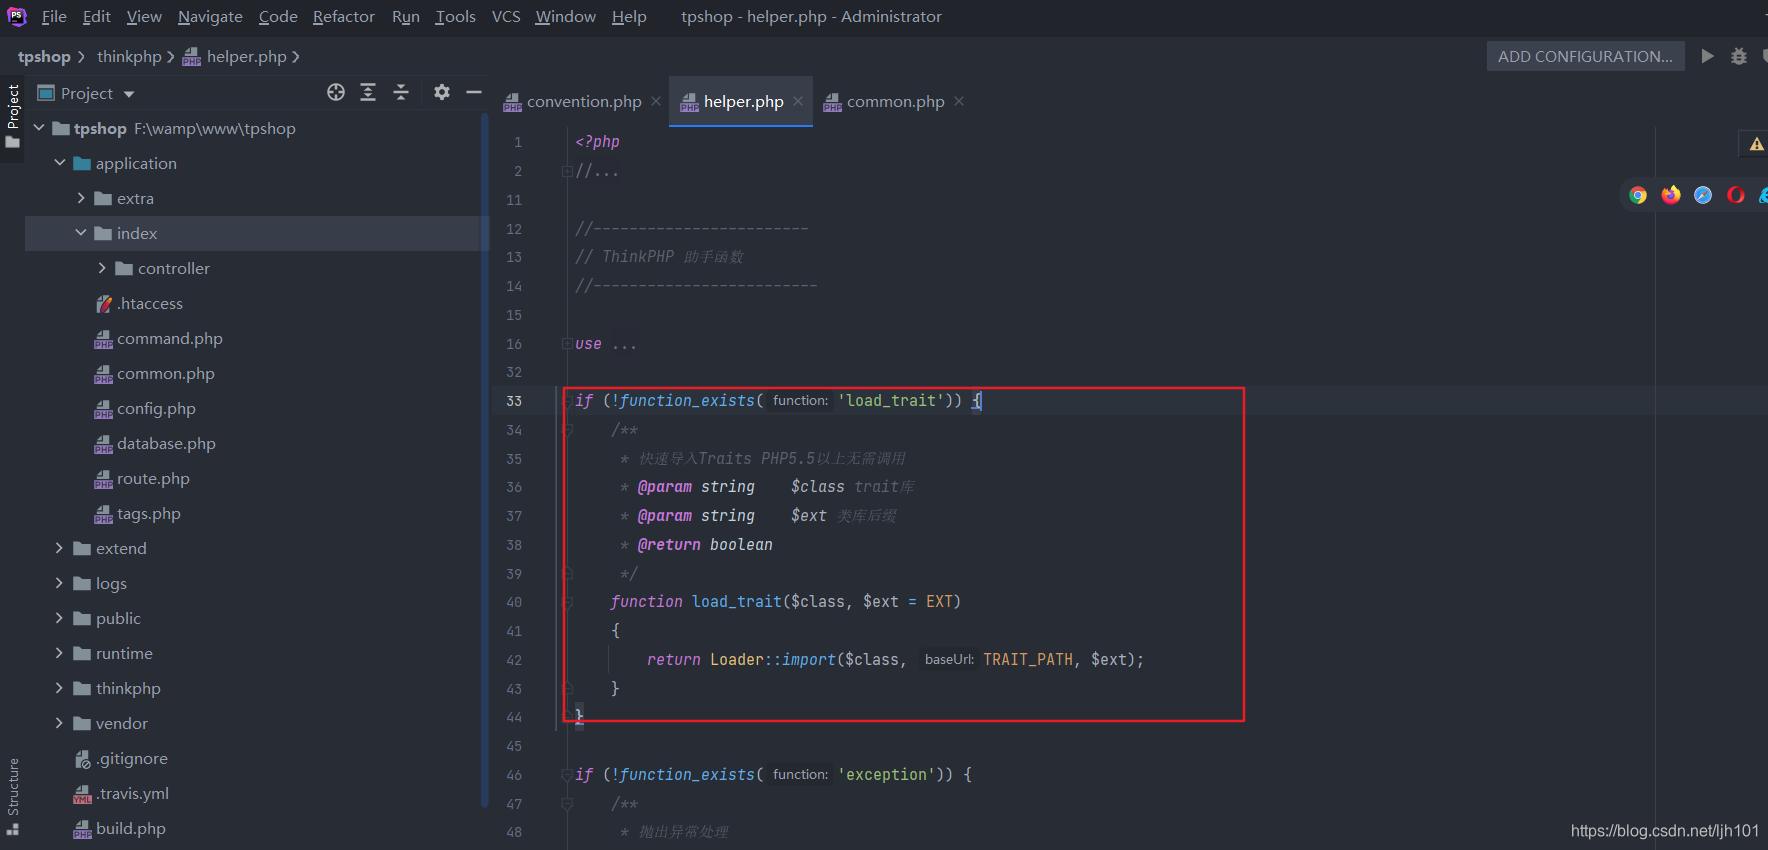This screenshot has width=1768, height=850.
Task: Click the Add Configuration button
Action: coord(1585,56)
